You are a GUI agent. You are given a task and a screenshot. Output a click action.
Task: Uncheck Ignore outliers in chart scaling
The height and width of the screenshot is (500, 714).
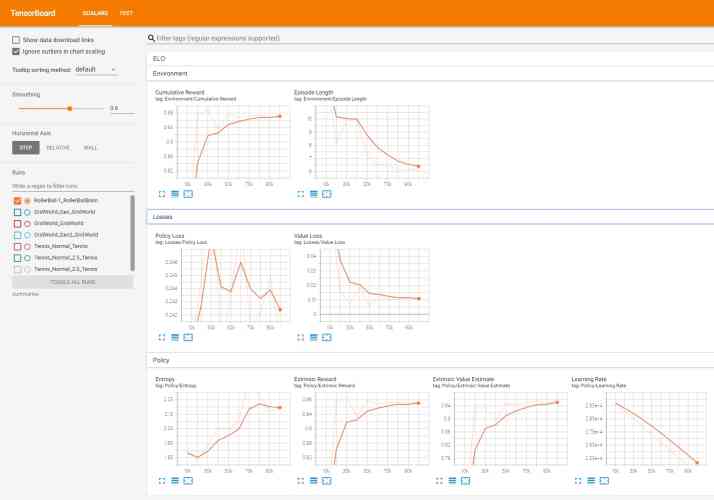(x=16, y=51)
